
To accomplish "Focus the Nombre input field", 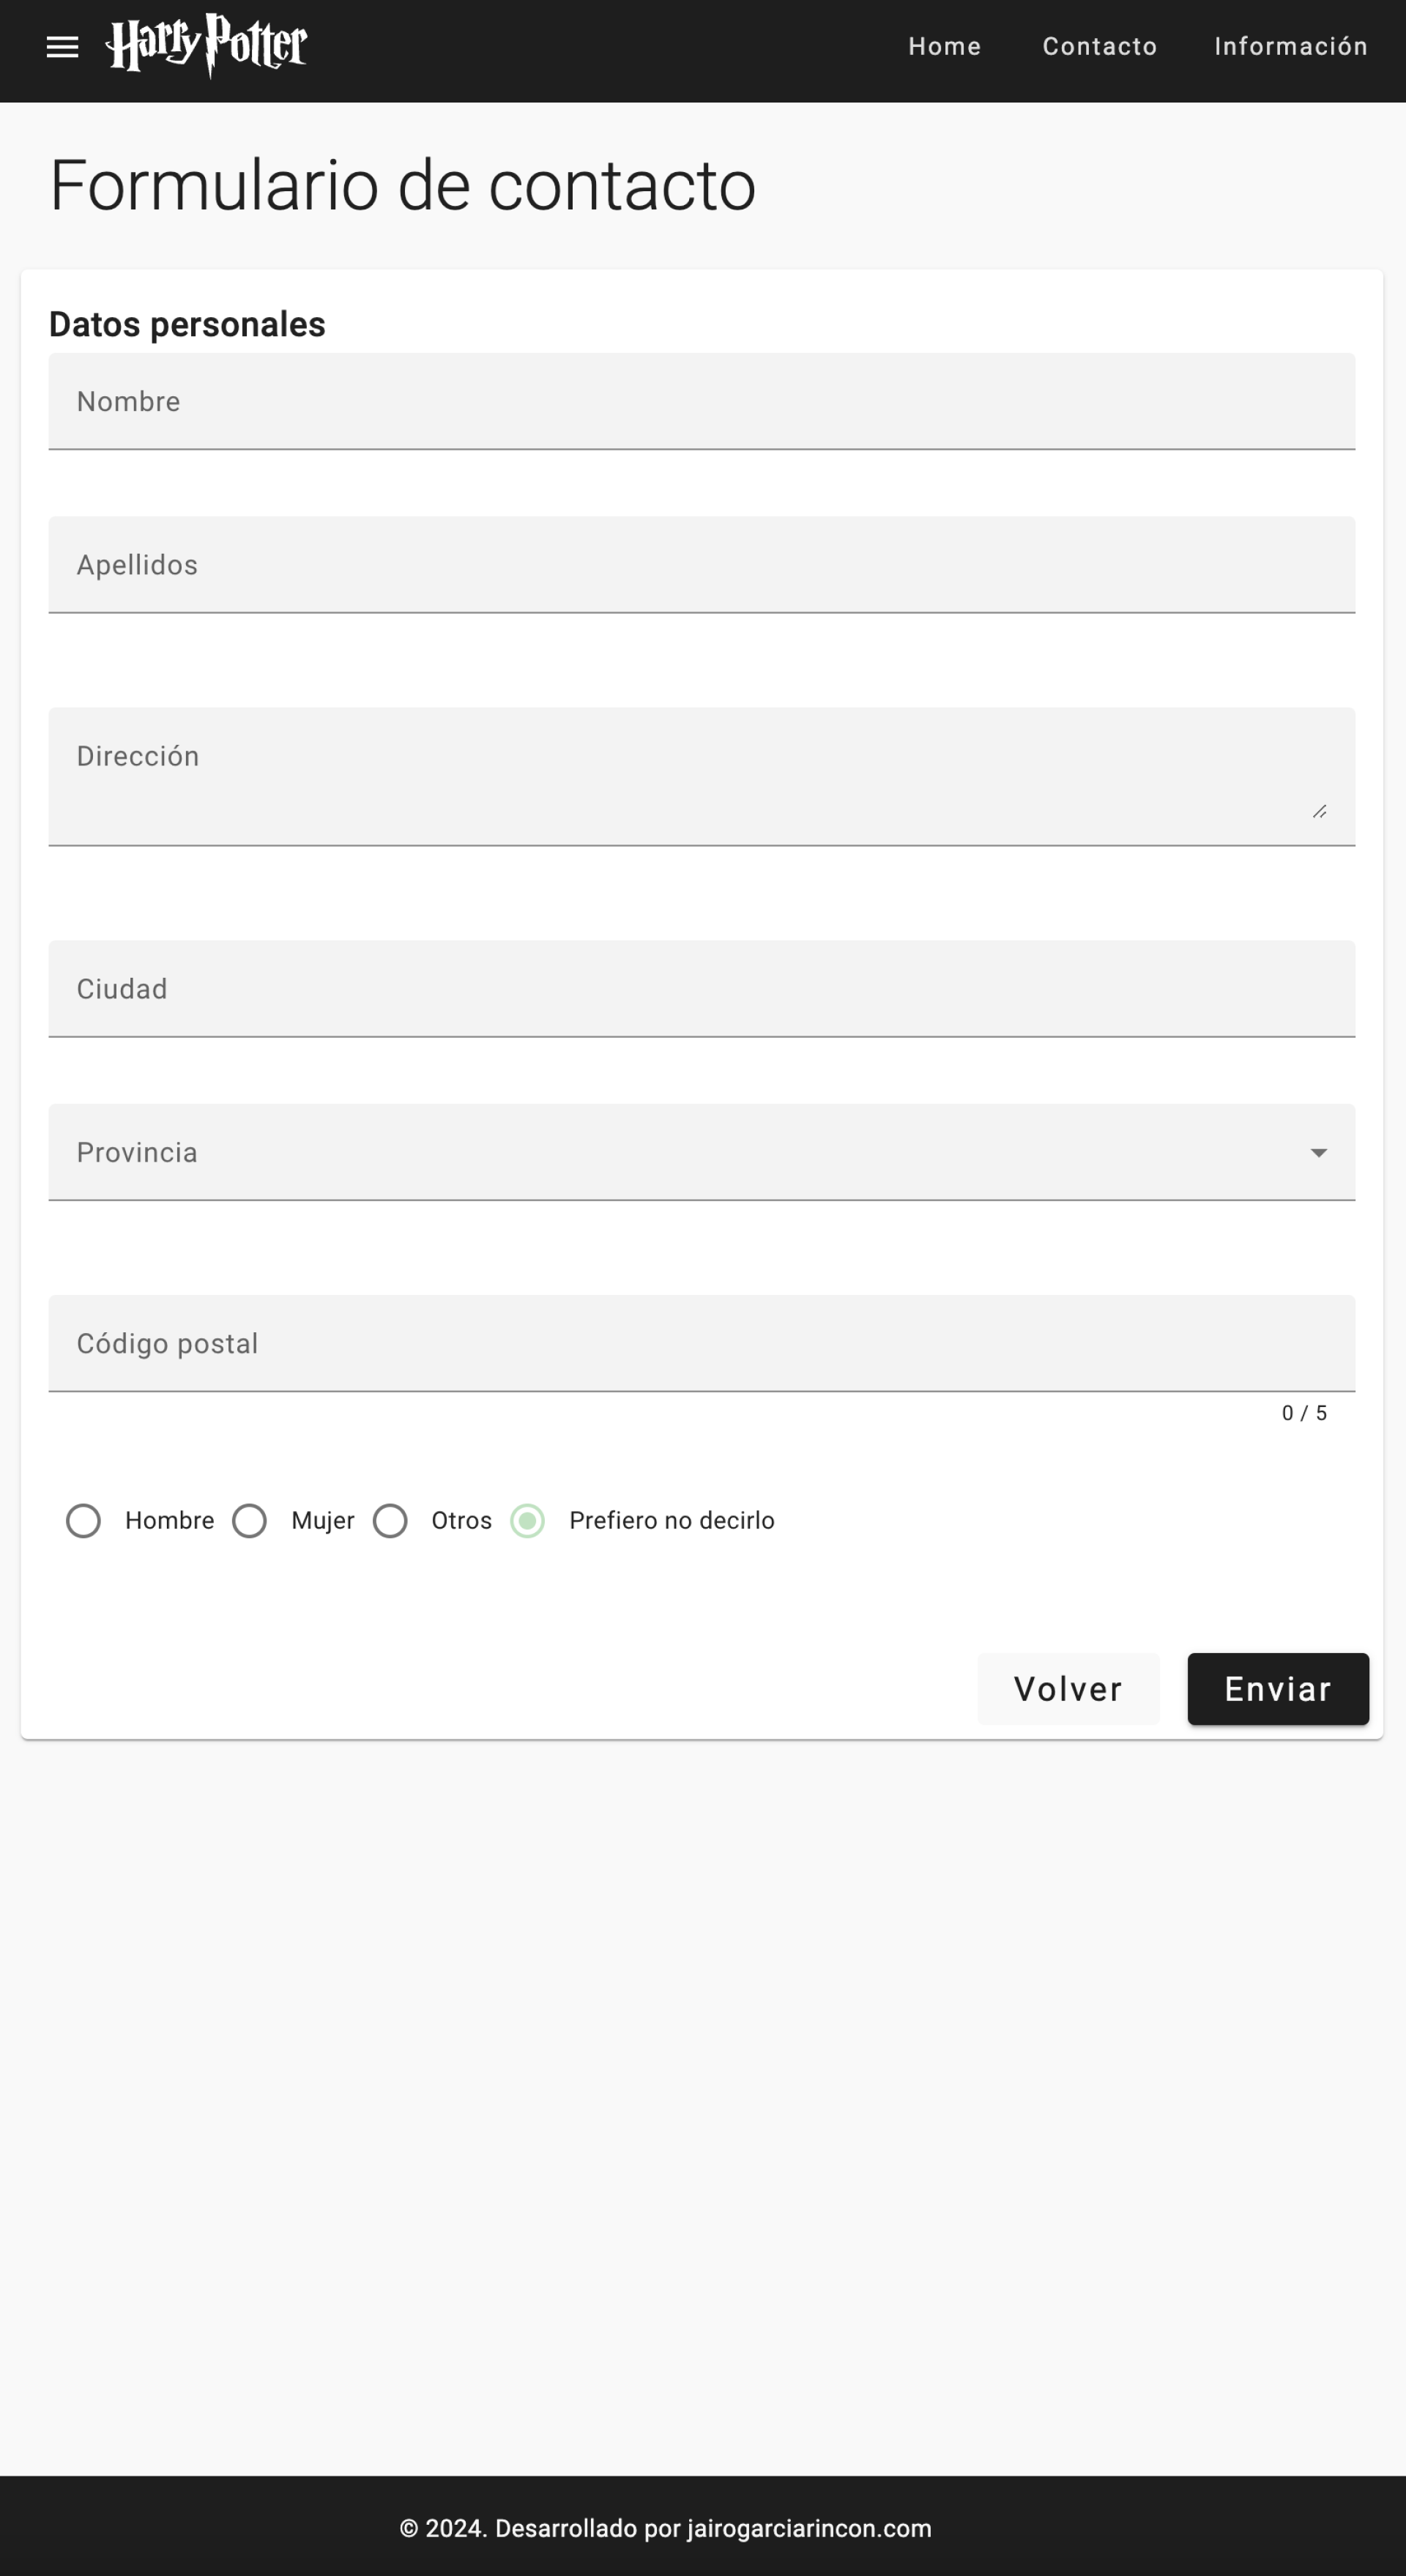I will [700, 402].
